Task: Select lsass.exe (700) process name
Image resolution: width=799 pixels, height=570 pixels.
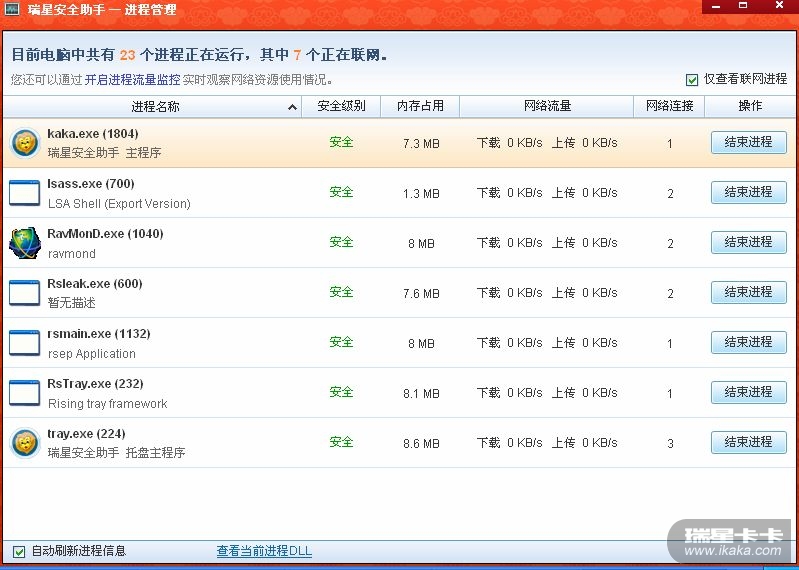Action: click(x=91, y=184)
